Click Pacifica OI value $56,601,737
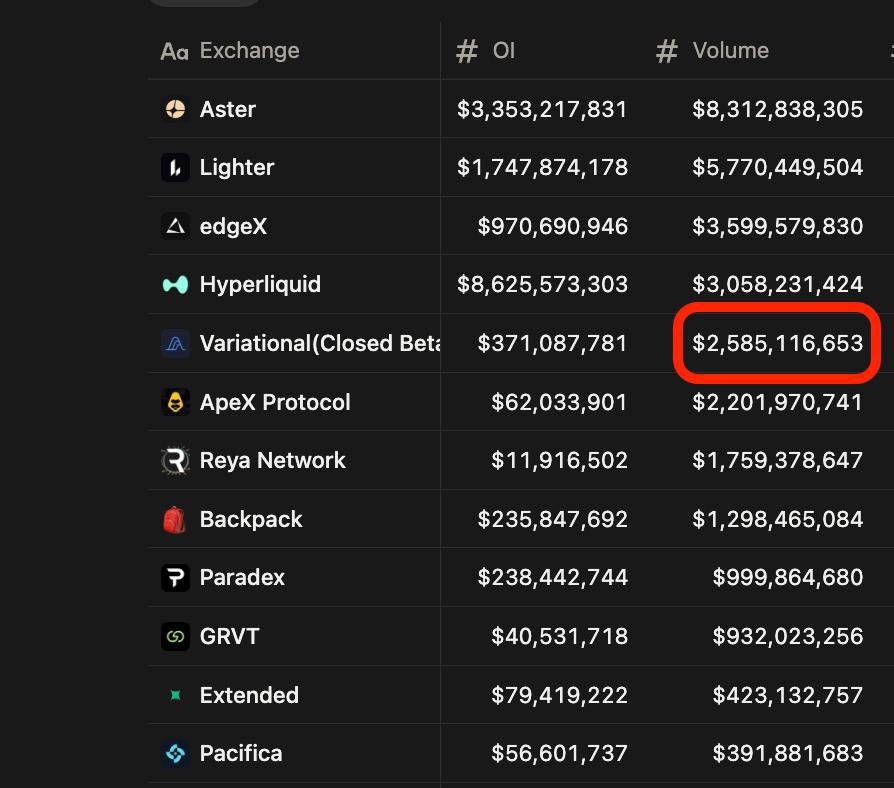Viewport: 894px width, 788px height. tap(559, 753)
